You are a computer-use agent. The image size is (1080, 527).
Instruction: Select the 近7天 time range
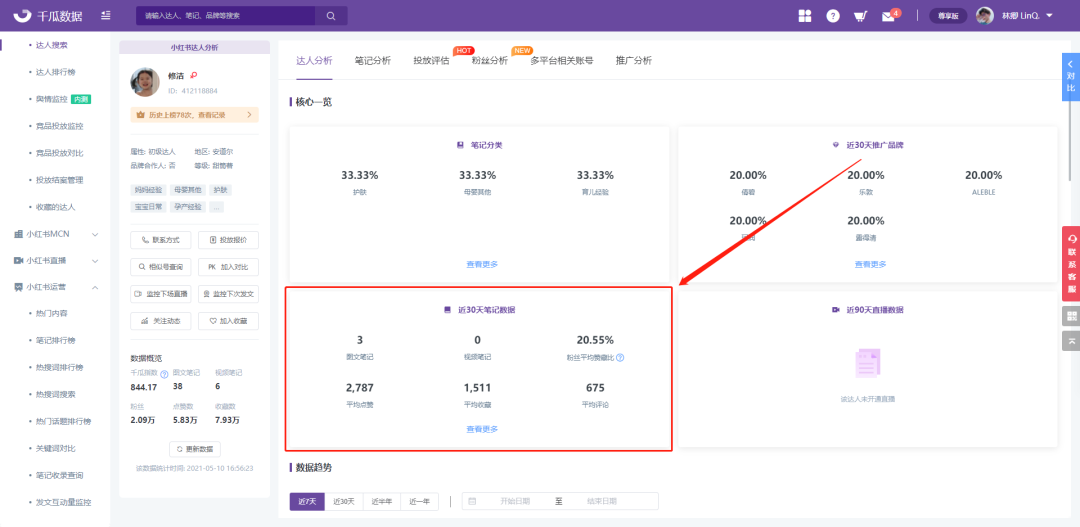[x=307, y=502]
